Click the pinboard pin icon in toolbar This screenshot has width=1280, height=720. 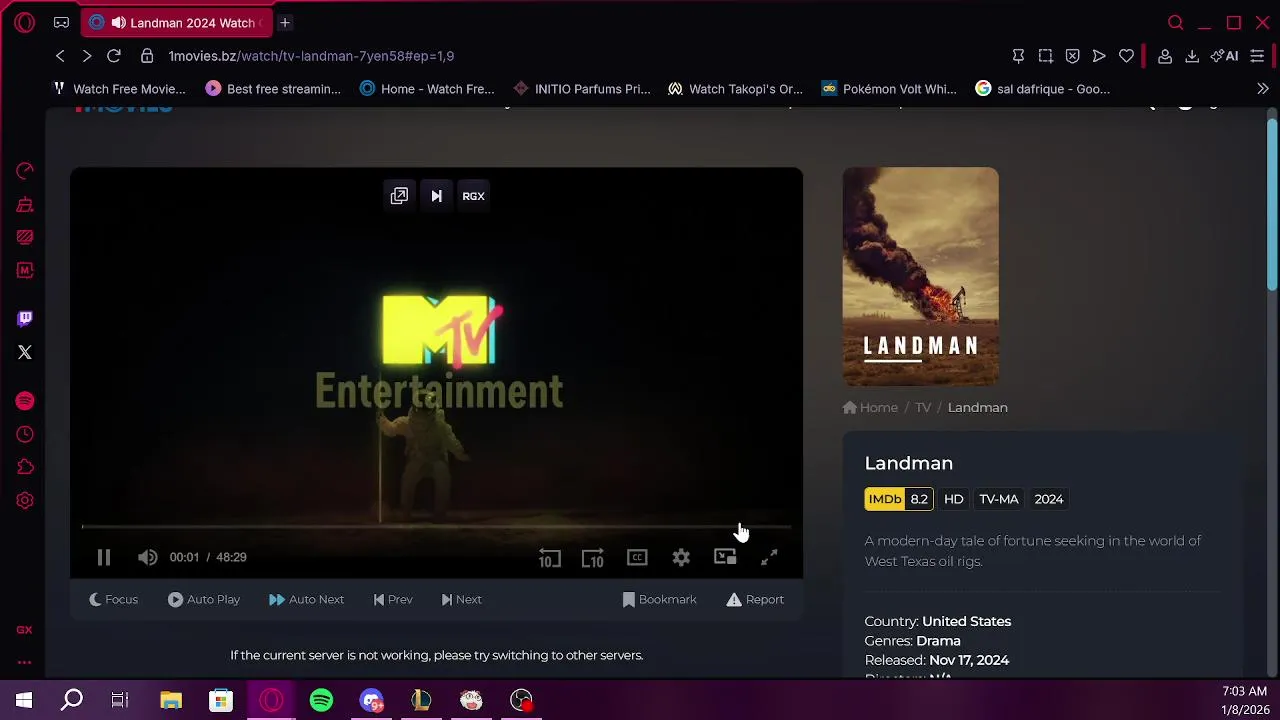(1018, 56)
